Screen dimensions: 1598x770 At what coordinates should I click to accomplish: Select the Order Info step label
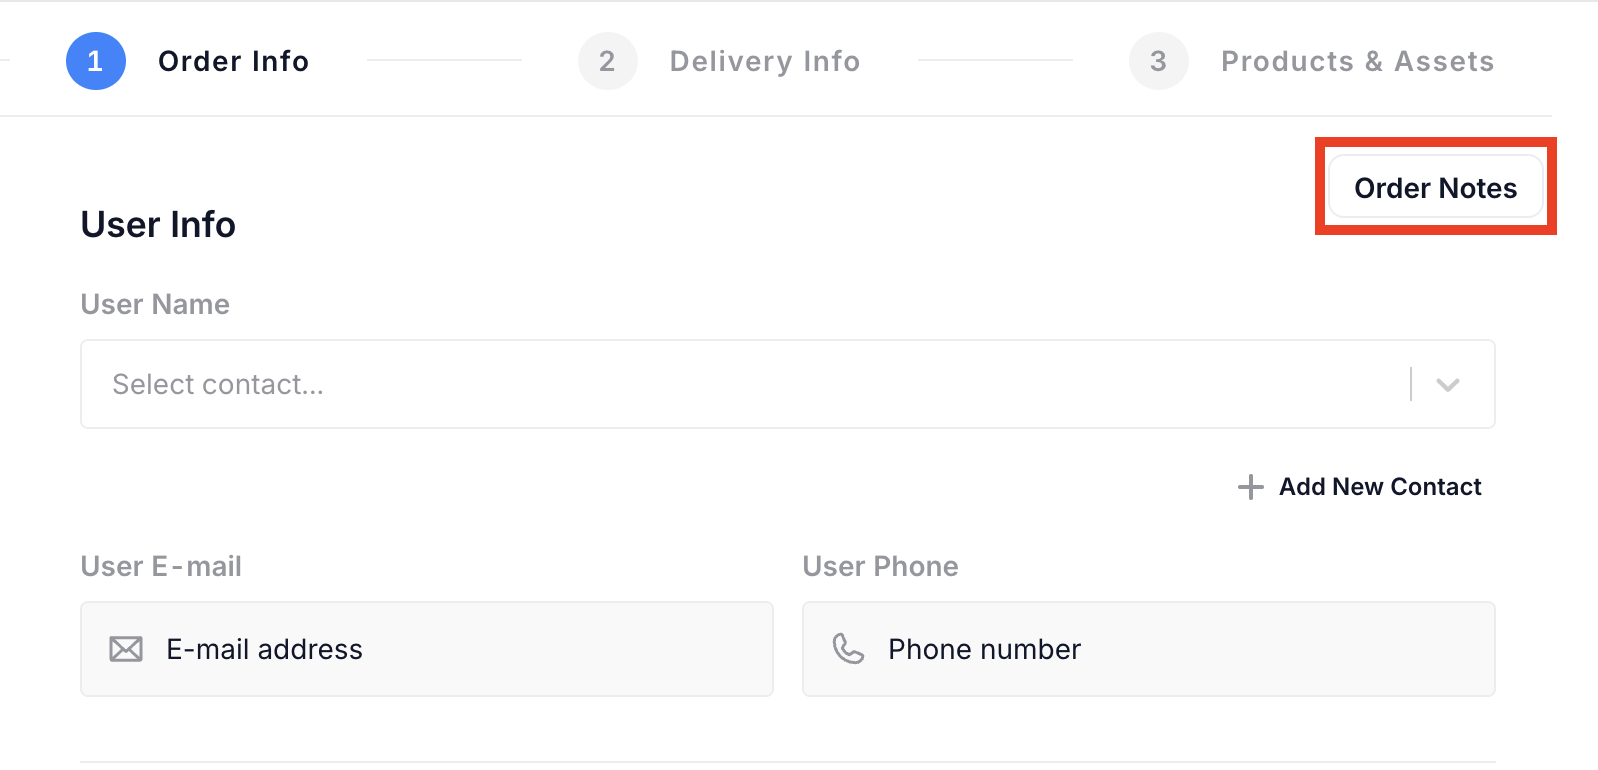click(233, 61)
